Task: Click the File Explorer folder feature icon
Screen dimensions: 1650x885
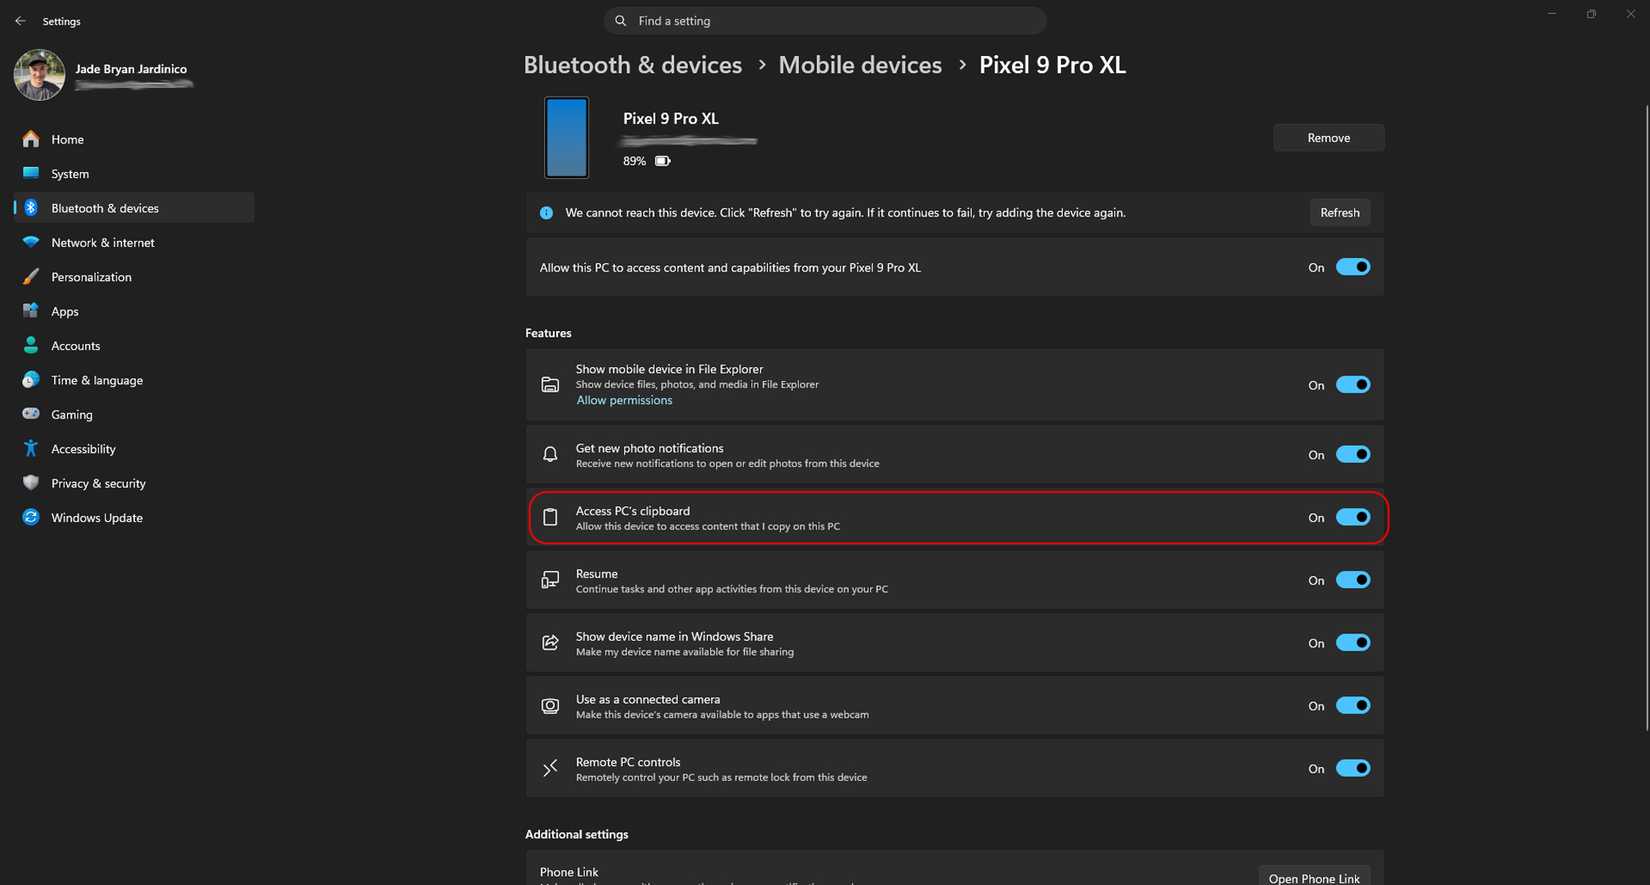Action: [x=550, y=385]
